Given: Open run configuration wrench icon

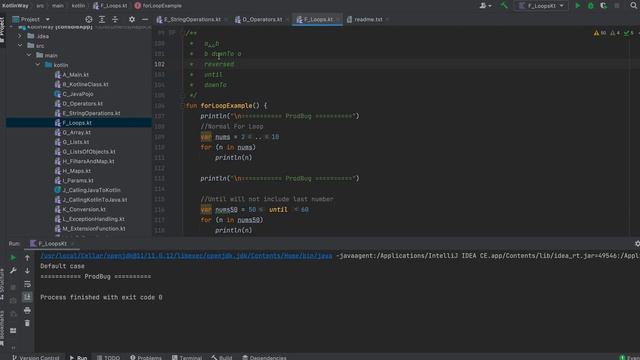Looking at the screenshot, I should click(x=13, y=271).
